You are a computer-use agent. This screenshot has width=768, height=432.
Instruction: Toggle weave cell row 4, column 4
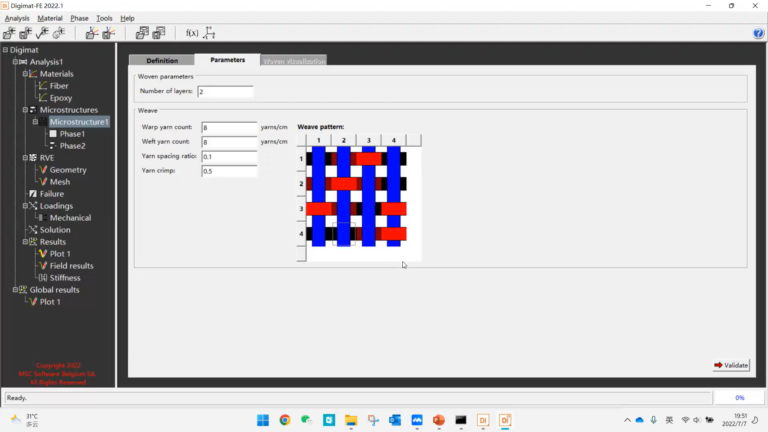[x=394, y=234]
